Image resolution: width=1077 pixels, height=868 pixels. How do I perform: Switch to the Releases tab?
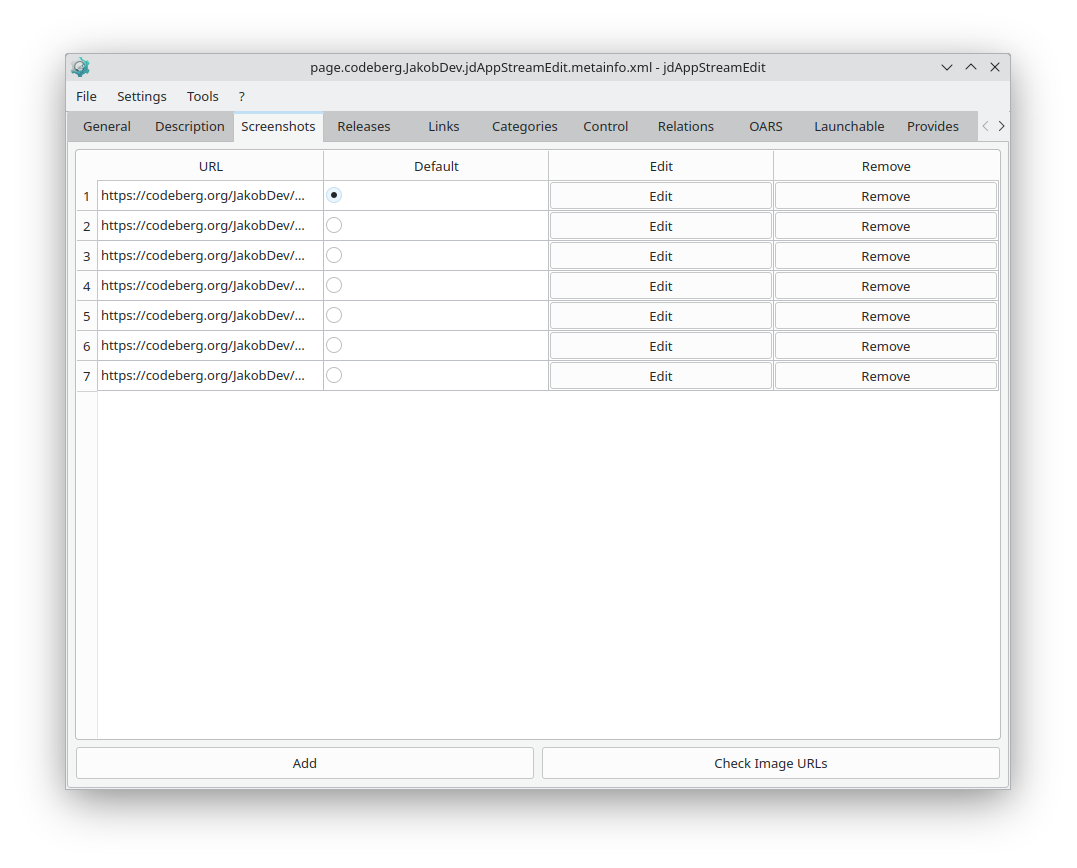(363, 126)
